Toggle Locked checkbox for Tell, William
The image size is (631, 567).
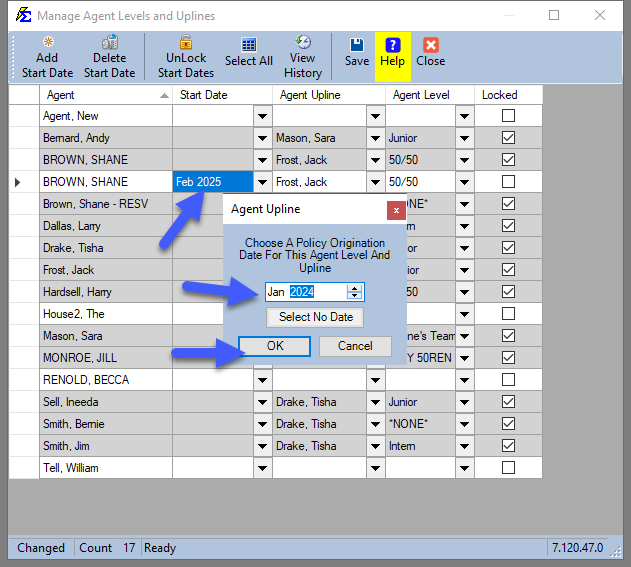pos(508,468)
